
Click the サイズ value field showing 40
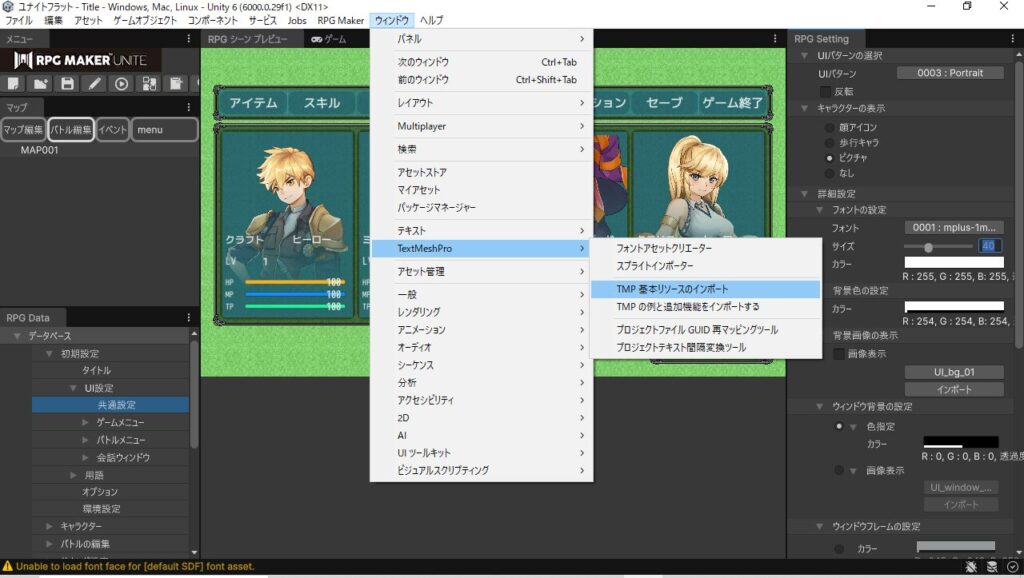[x=990, y=246]
